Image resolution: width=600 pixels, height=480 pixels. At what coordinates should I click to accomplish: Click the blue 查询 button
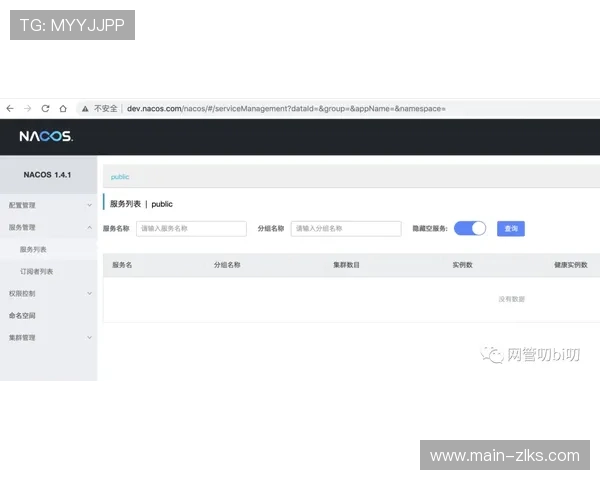511,229
